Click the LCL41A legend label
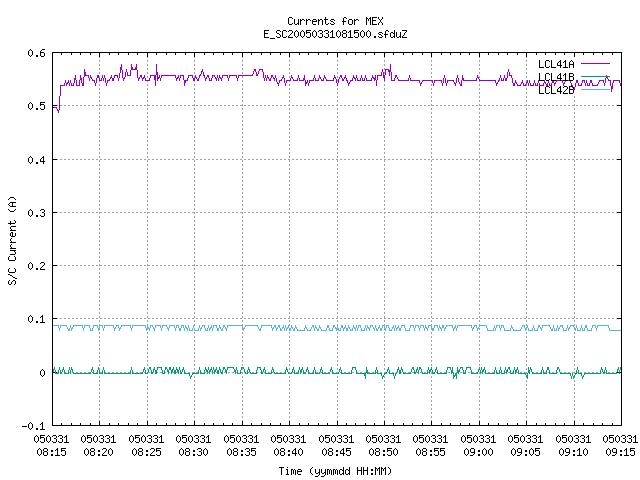 pyautogui.click(x=556, y=64)
